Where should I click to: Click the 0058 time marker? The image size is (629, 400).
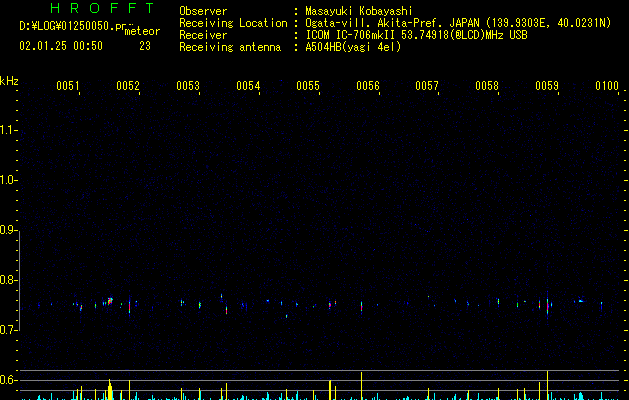click(487, 86)
